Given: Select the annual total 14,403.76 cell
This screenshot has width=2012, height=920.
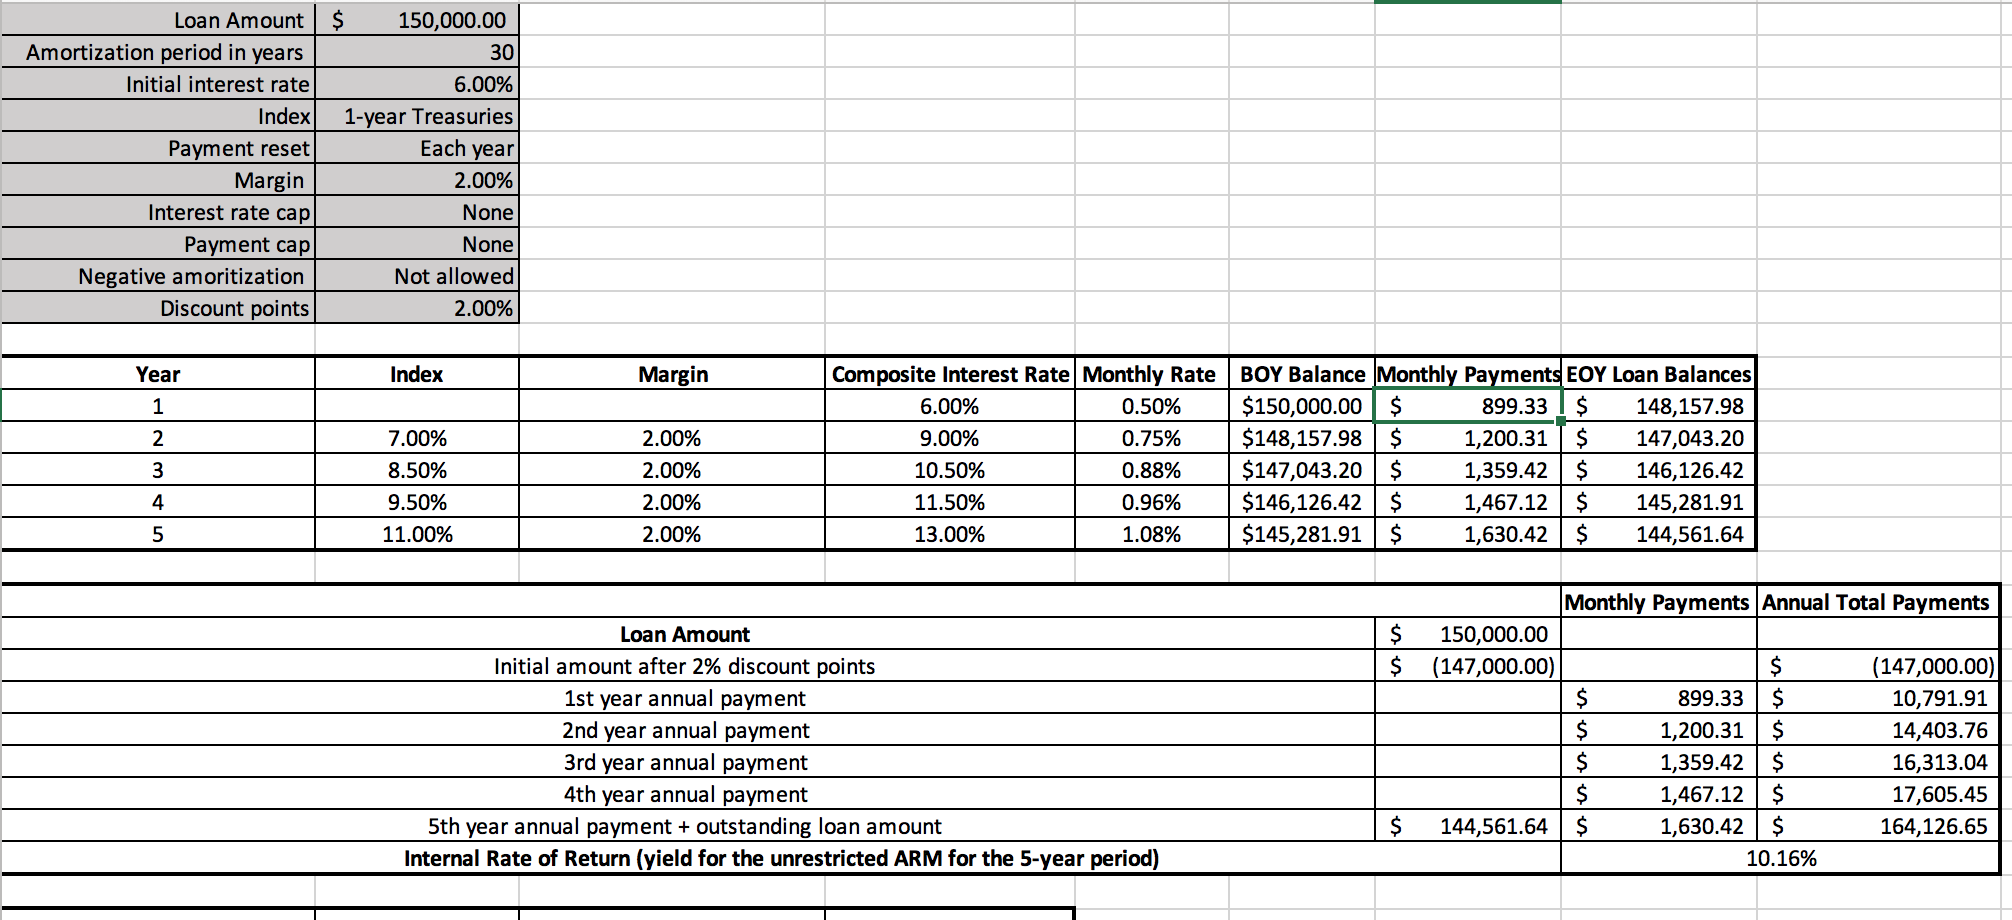Looking at the screenshot, I should [x=1877, y=730].
